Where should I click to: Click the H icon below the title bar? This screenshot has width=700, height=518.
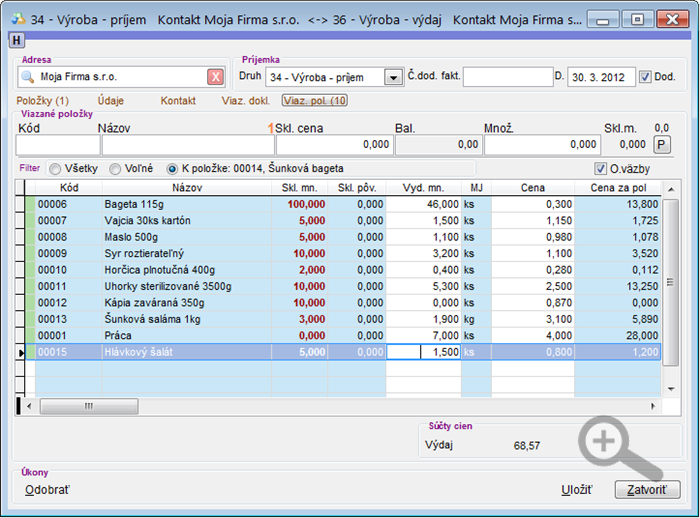coord(16,40)
